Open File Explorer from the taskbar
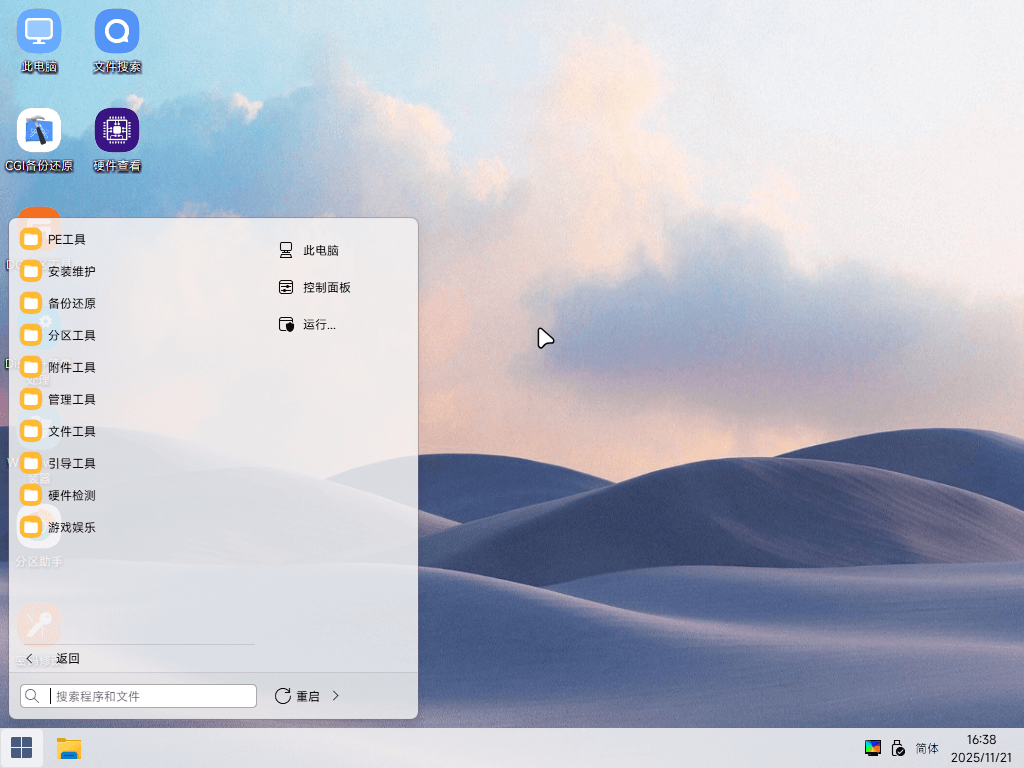This screenshot has width=1024, height=768. (69, 748)
